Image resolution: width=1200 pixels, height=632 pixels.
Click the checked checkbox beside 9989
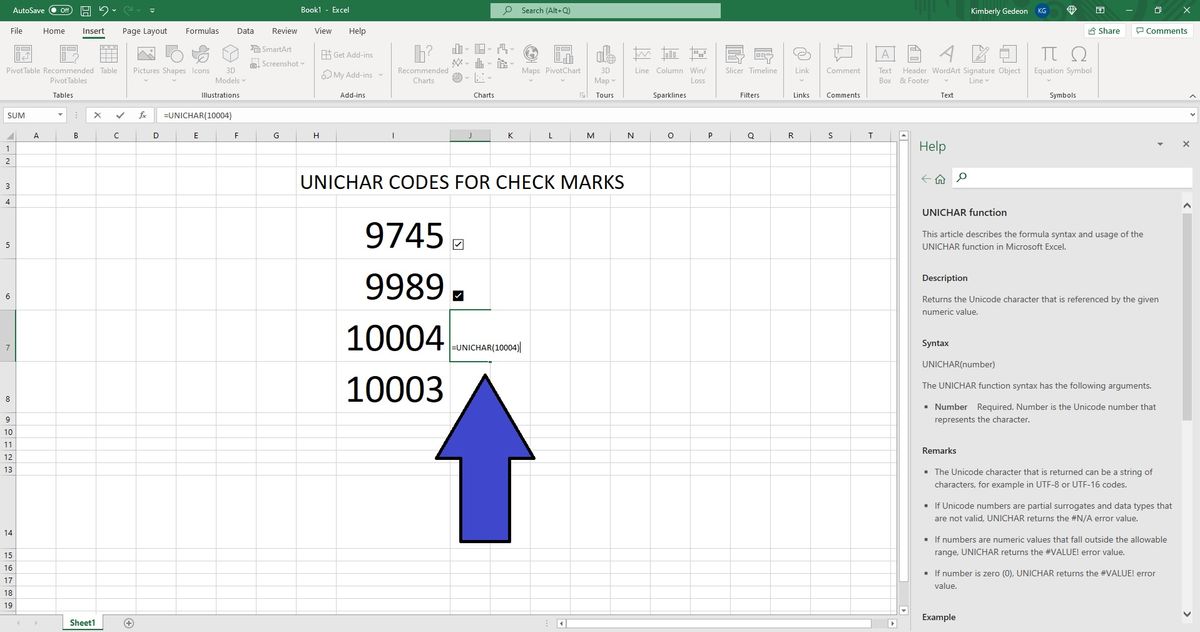[459, 295]
